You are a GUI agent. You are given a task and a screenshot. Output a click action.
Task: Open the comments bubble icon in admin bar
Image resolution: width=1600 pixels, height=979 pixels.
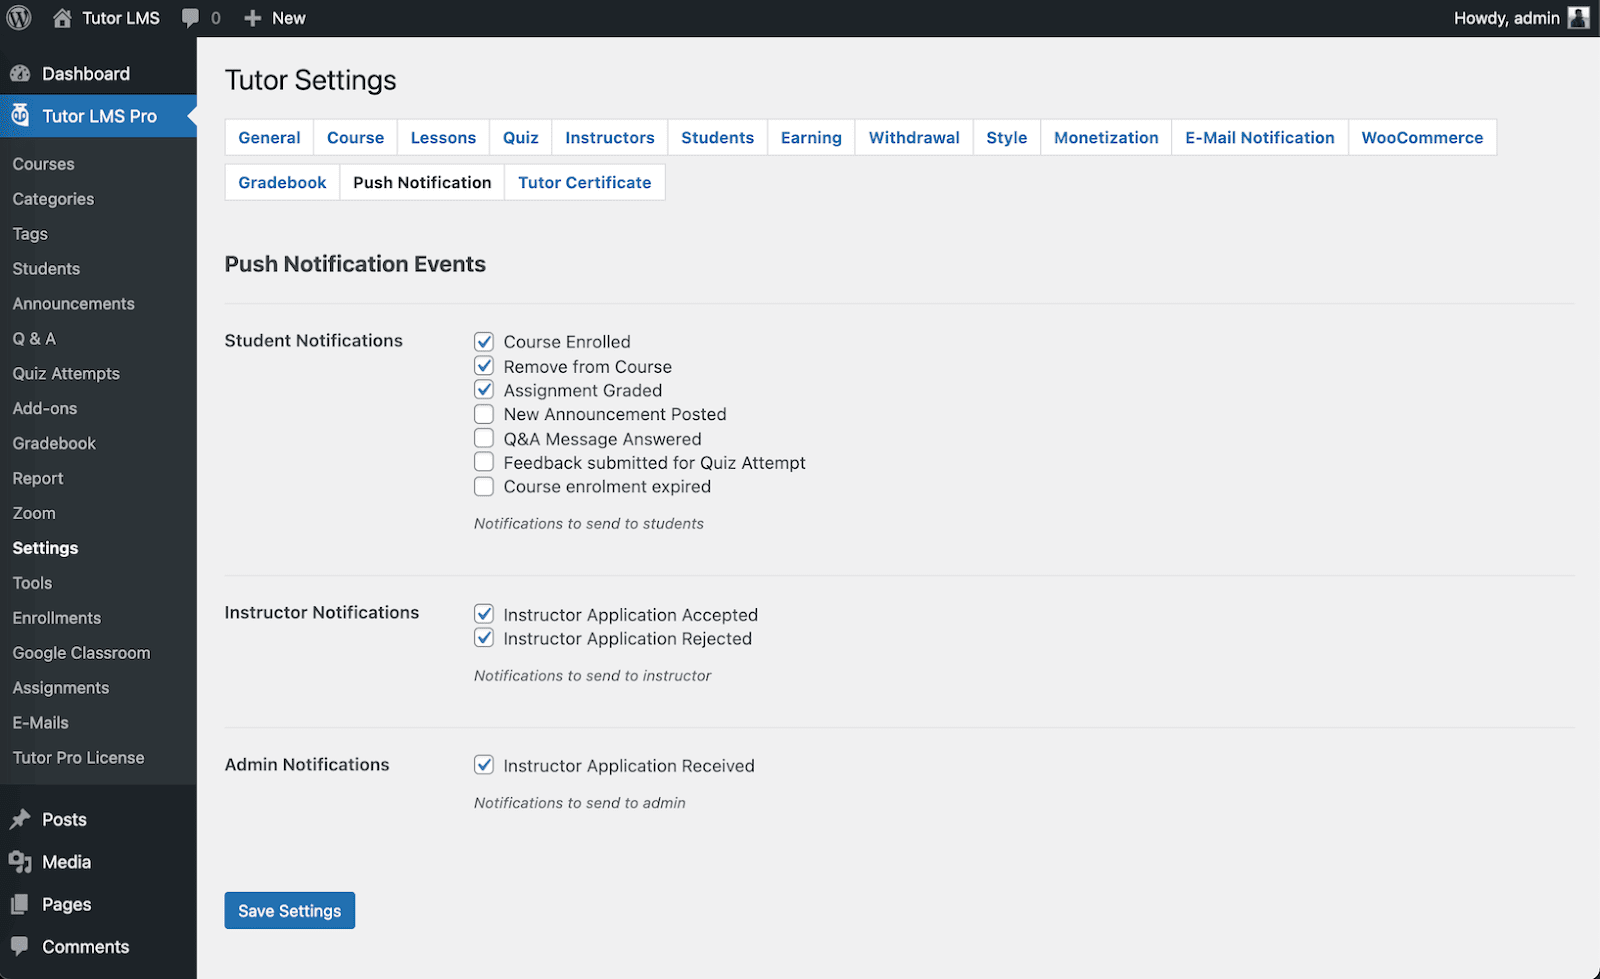(x=190, y=18)
